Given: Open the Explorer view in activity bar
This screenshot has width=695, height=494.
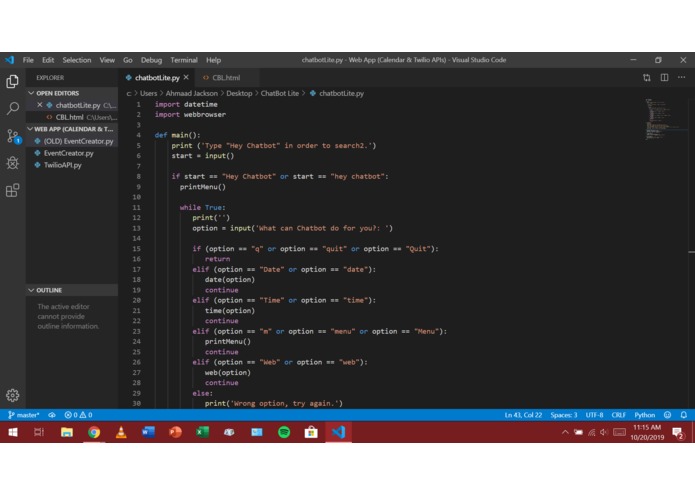Looking at the screenshot, I should tap(12, 82).
